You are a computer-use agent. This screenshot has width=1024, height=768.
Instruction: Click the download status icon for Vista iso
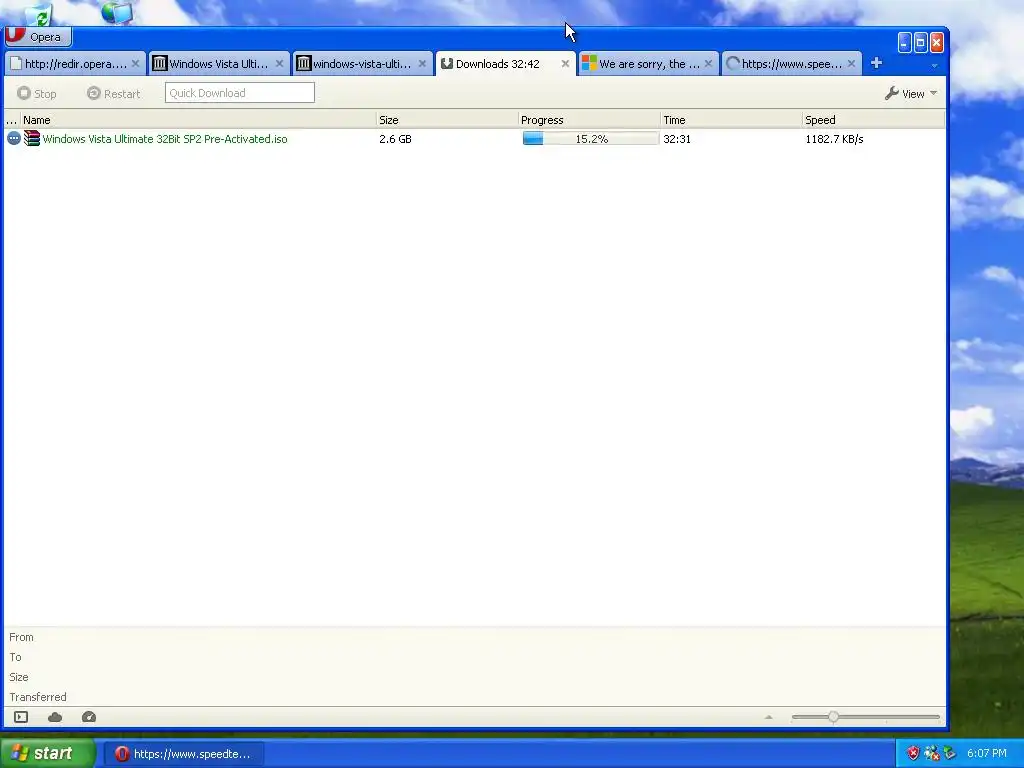14,138
